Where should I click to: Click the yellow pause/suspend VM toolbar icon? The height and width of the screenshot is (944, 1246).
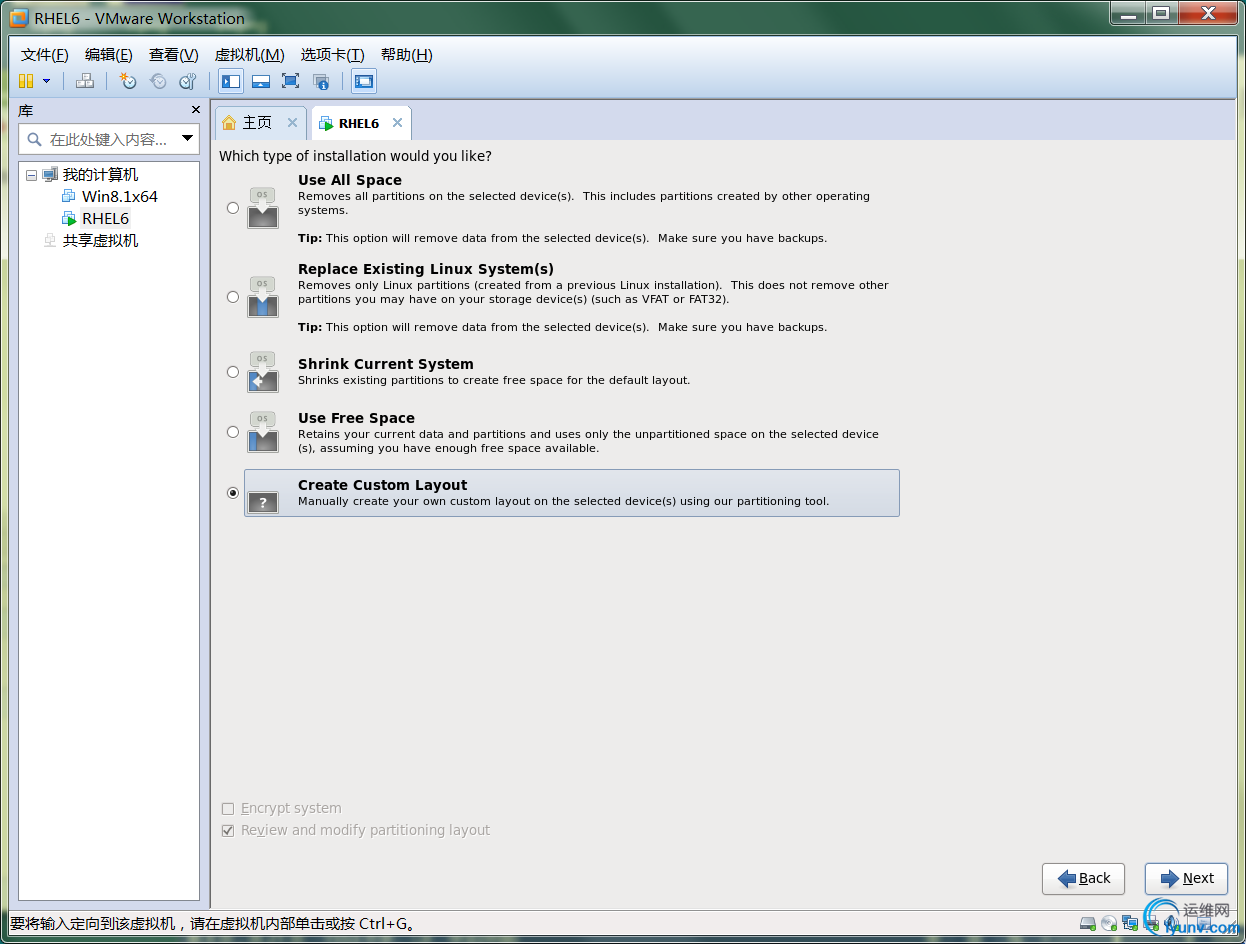26,81
